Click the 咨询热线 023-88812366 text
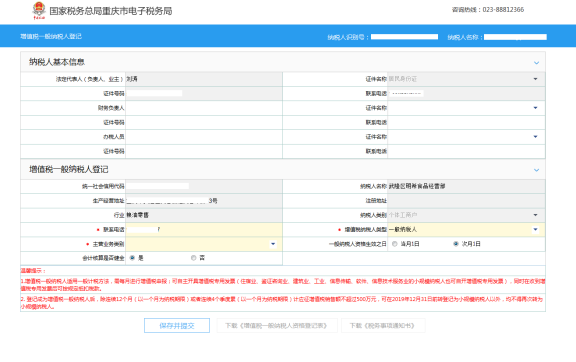 pos(488,10)
